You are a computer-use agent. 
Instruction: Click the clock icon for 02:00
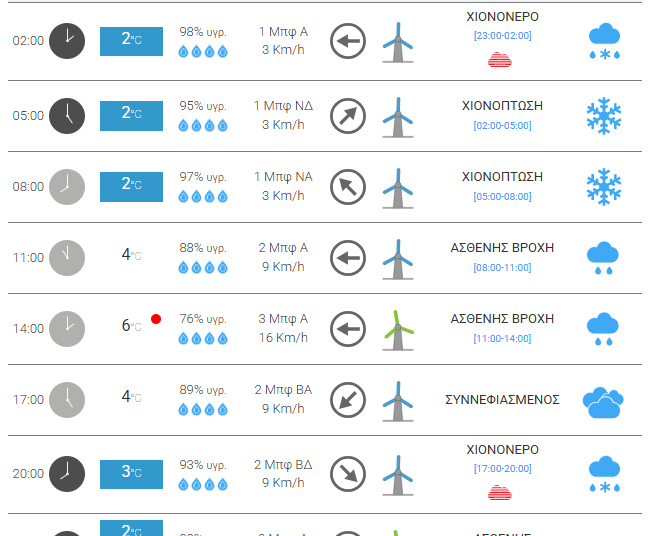point(68,41)
